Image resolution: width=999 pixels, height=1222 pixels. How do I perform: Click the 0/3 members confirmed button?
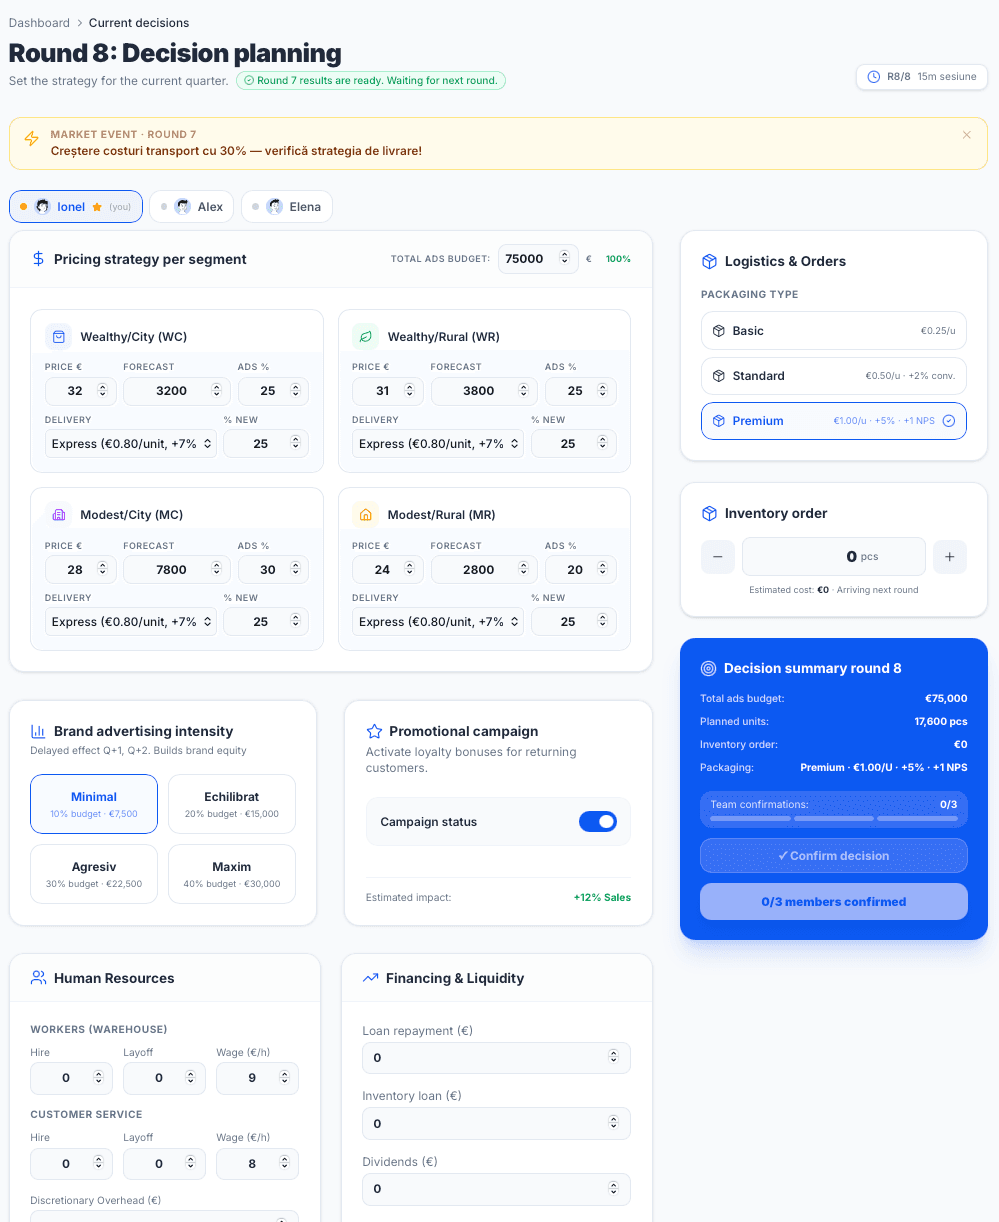click(x=834, y=902)
